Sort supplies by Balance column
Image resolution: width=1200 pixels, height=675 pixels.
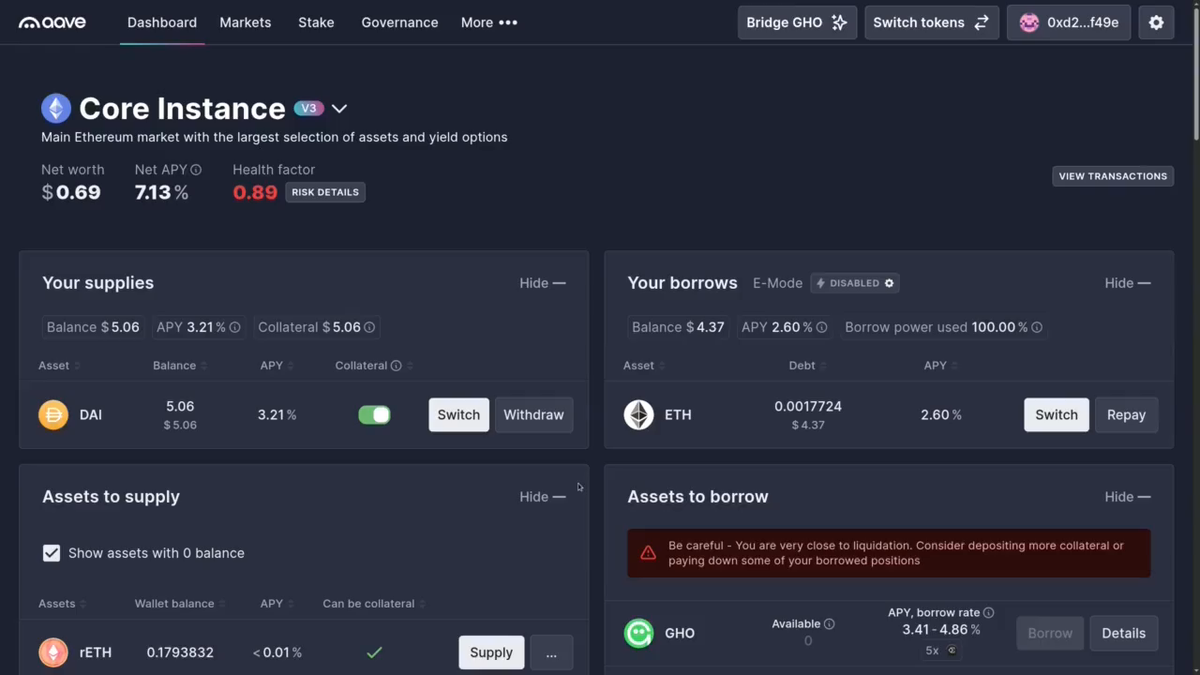click(180, 366)
